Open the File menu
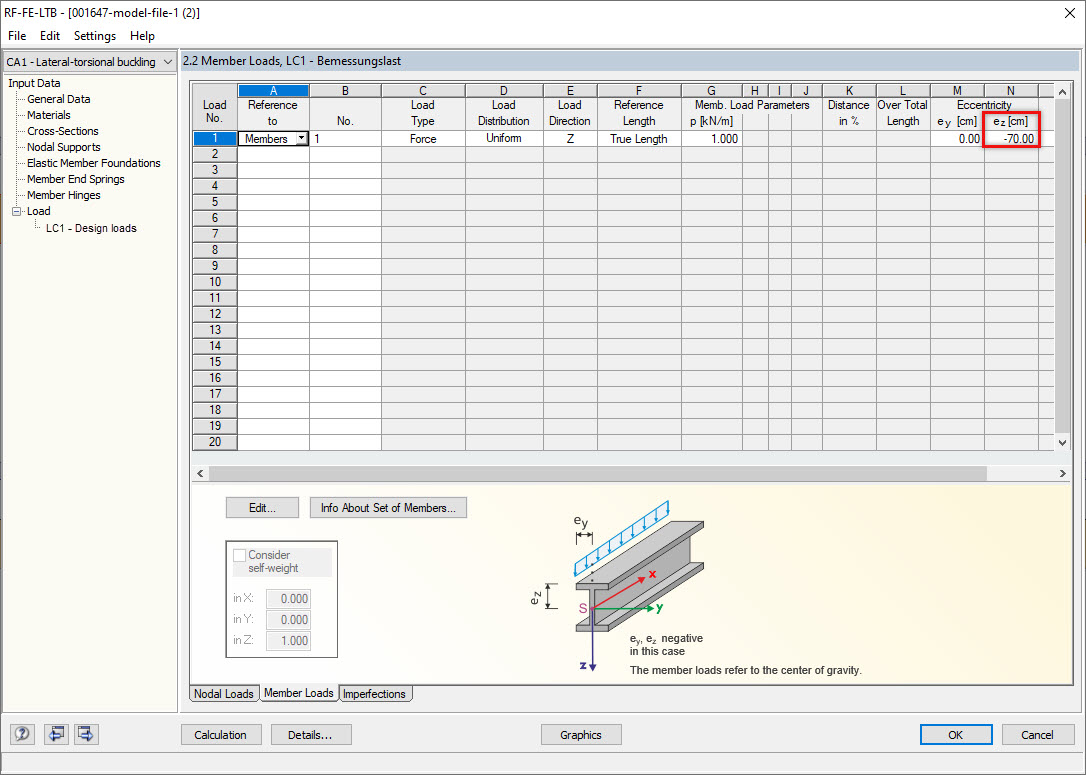 click(16, 36)
